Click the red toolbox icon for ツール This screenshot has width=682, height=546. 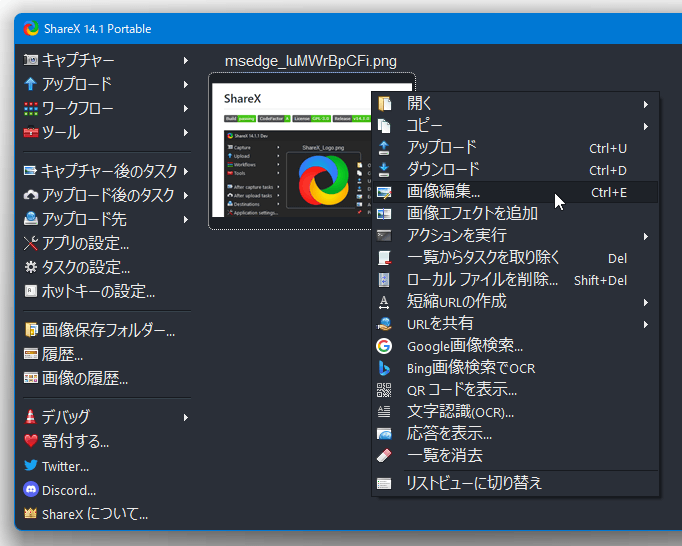(x=31, y=132)
